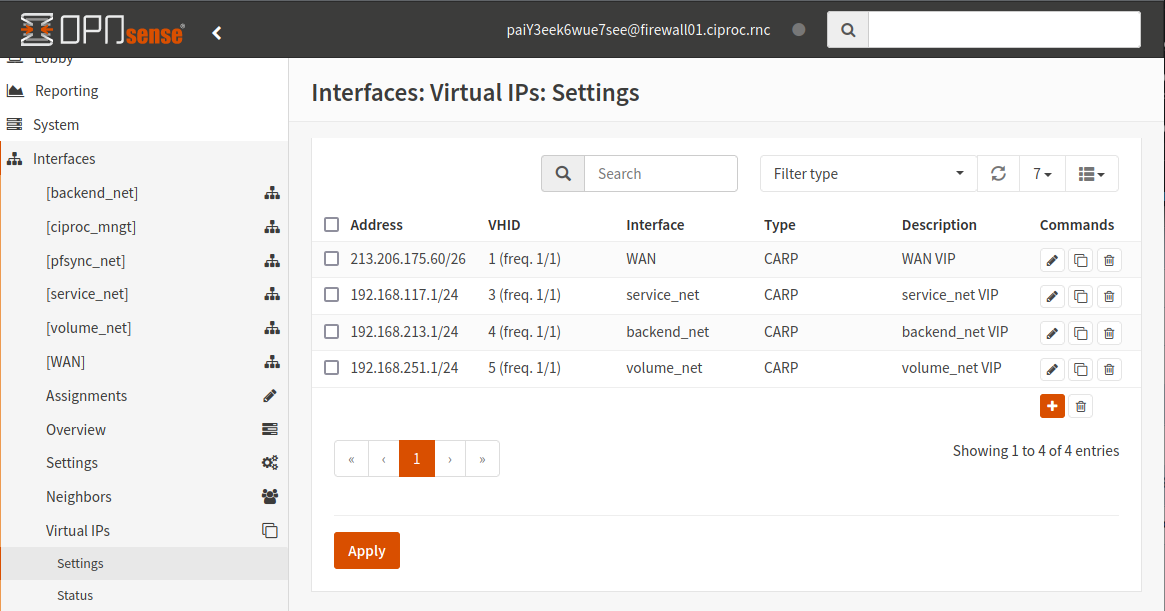Image resolution: width=1165 pixels, height=611 pixels.
Task: Open the entries-per-page dropdown showing 7
Action: pyautogui.click(x=1042, y=173)
